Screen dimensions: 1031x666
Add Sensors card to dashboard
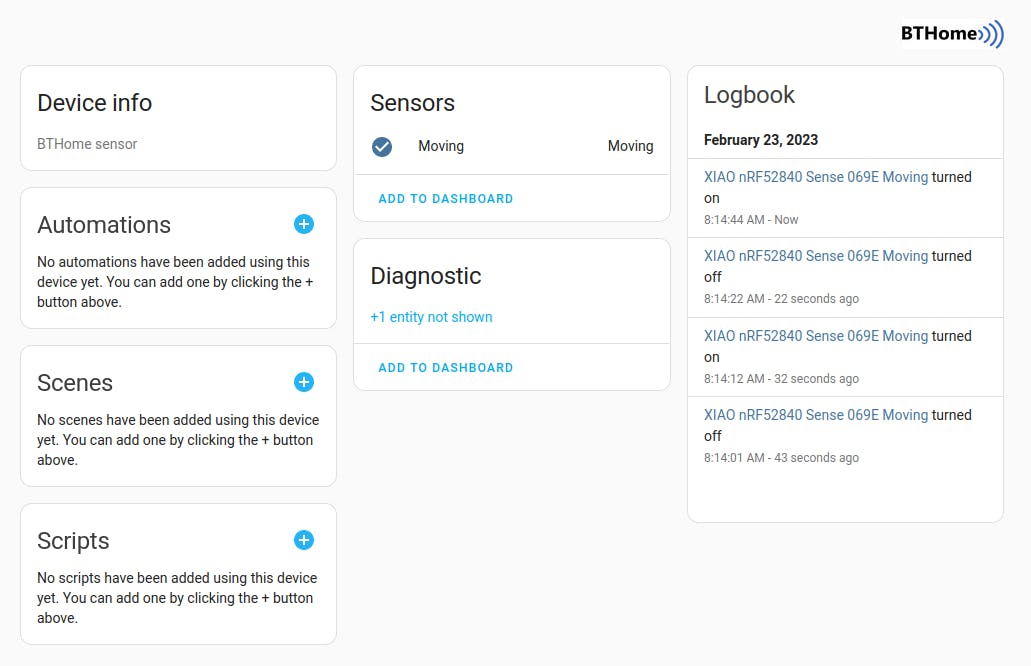(x=445, y=199)
